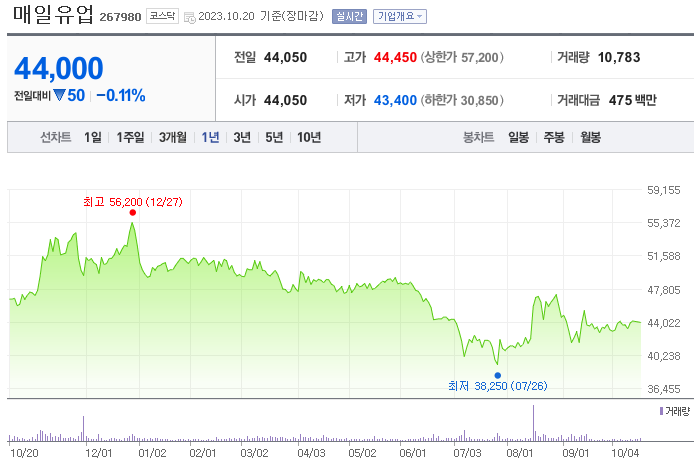Click the 최저 38,250 (07/26) annotation text
The height and width of the screenshot is (473, 694).
[x=497, y=386]
